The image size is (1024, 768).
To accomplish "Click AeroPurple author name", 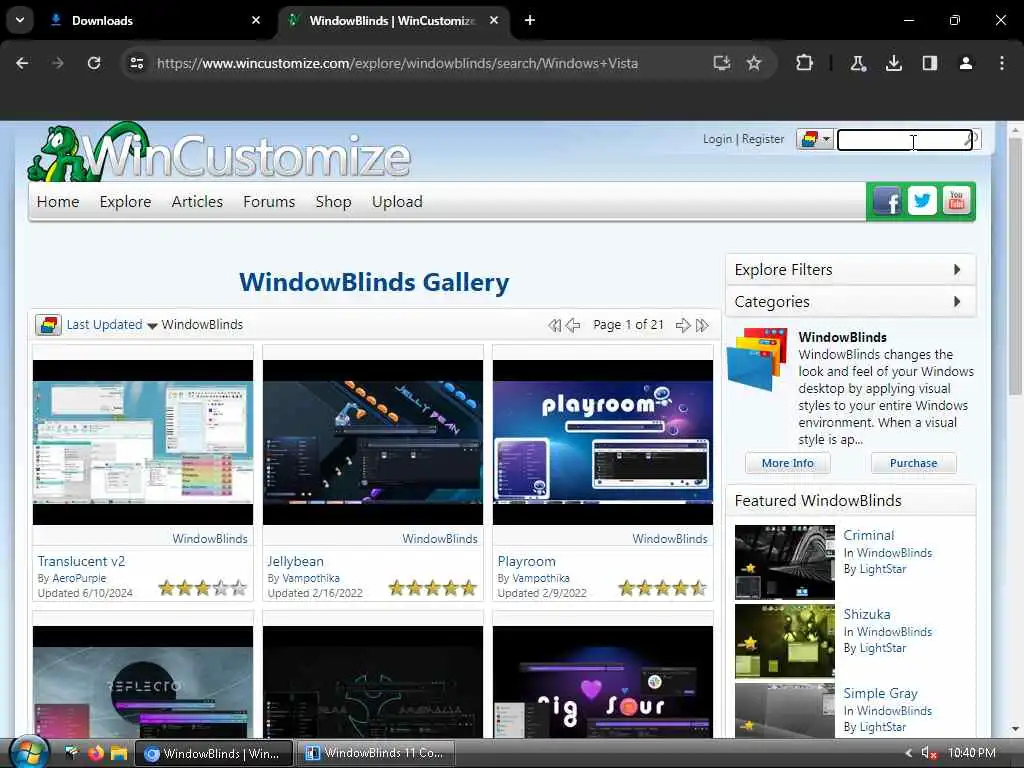I will click(79, 578).
